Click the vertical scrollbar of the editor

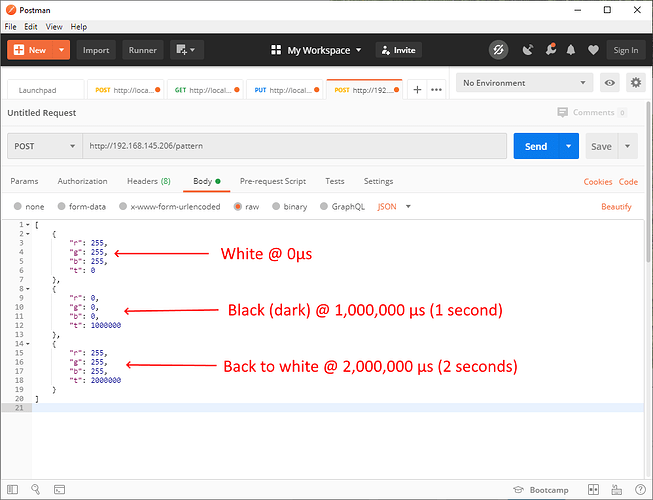point(648,182)
